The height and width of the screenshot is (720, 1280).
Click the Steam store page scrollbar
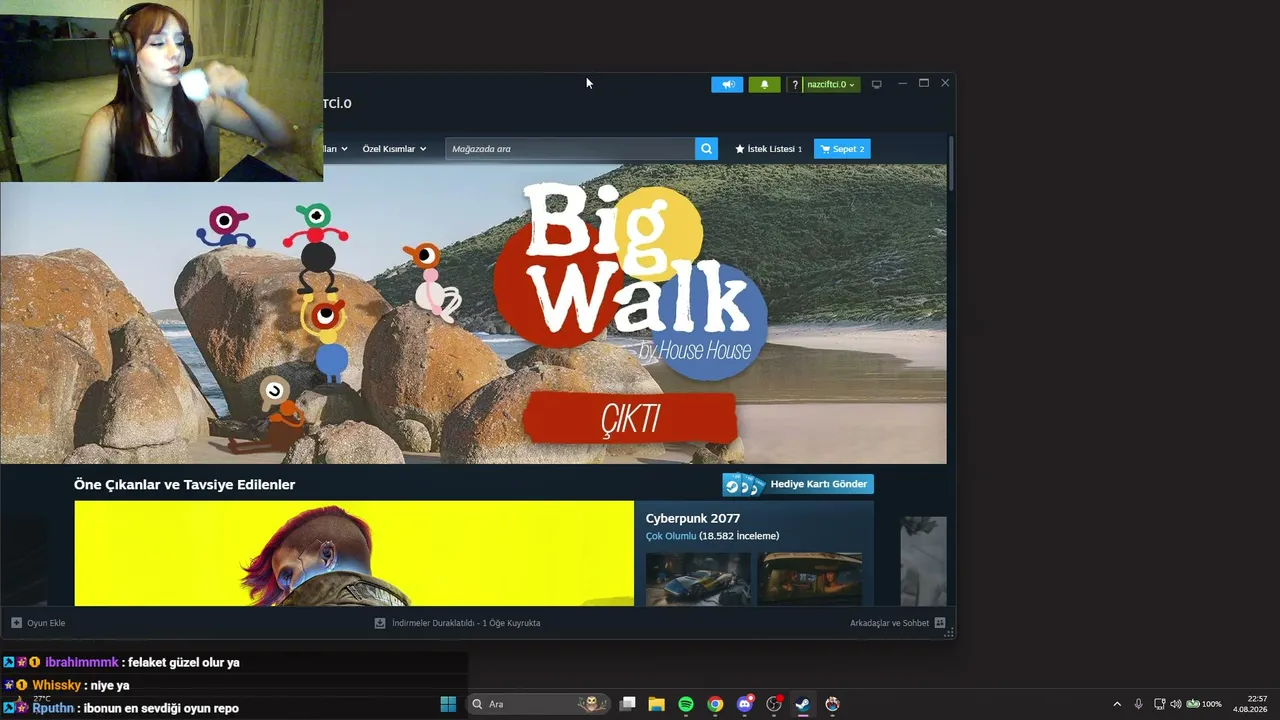pos(951,163)
